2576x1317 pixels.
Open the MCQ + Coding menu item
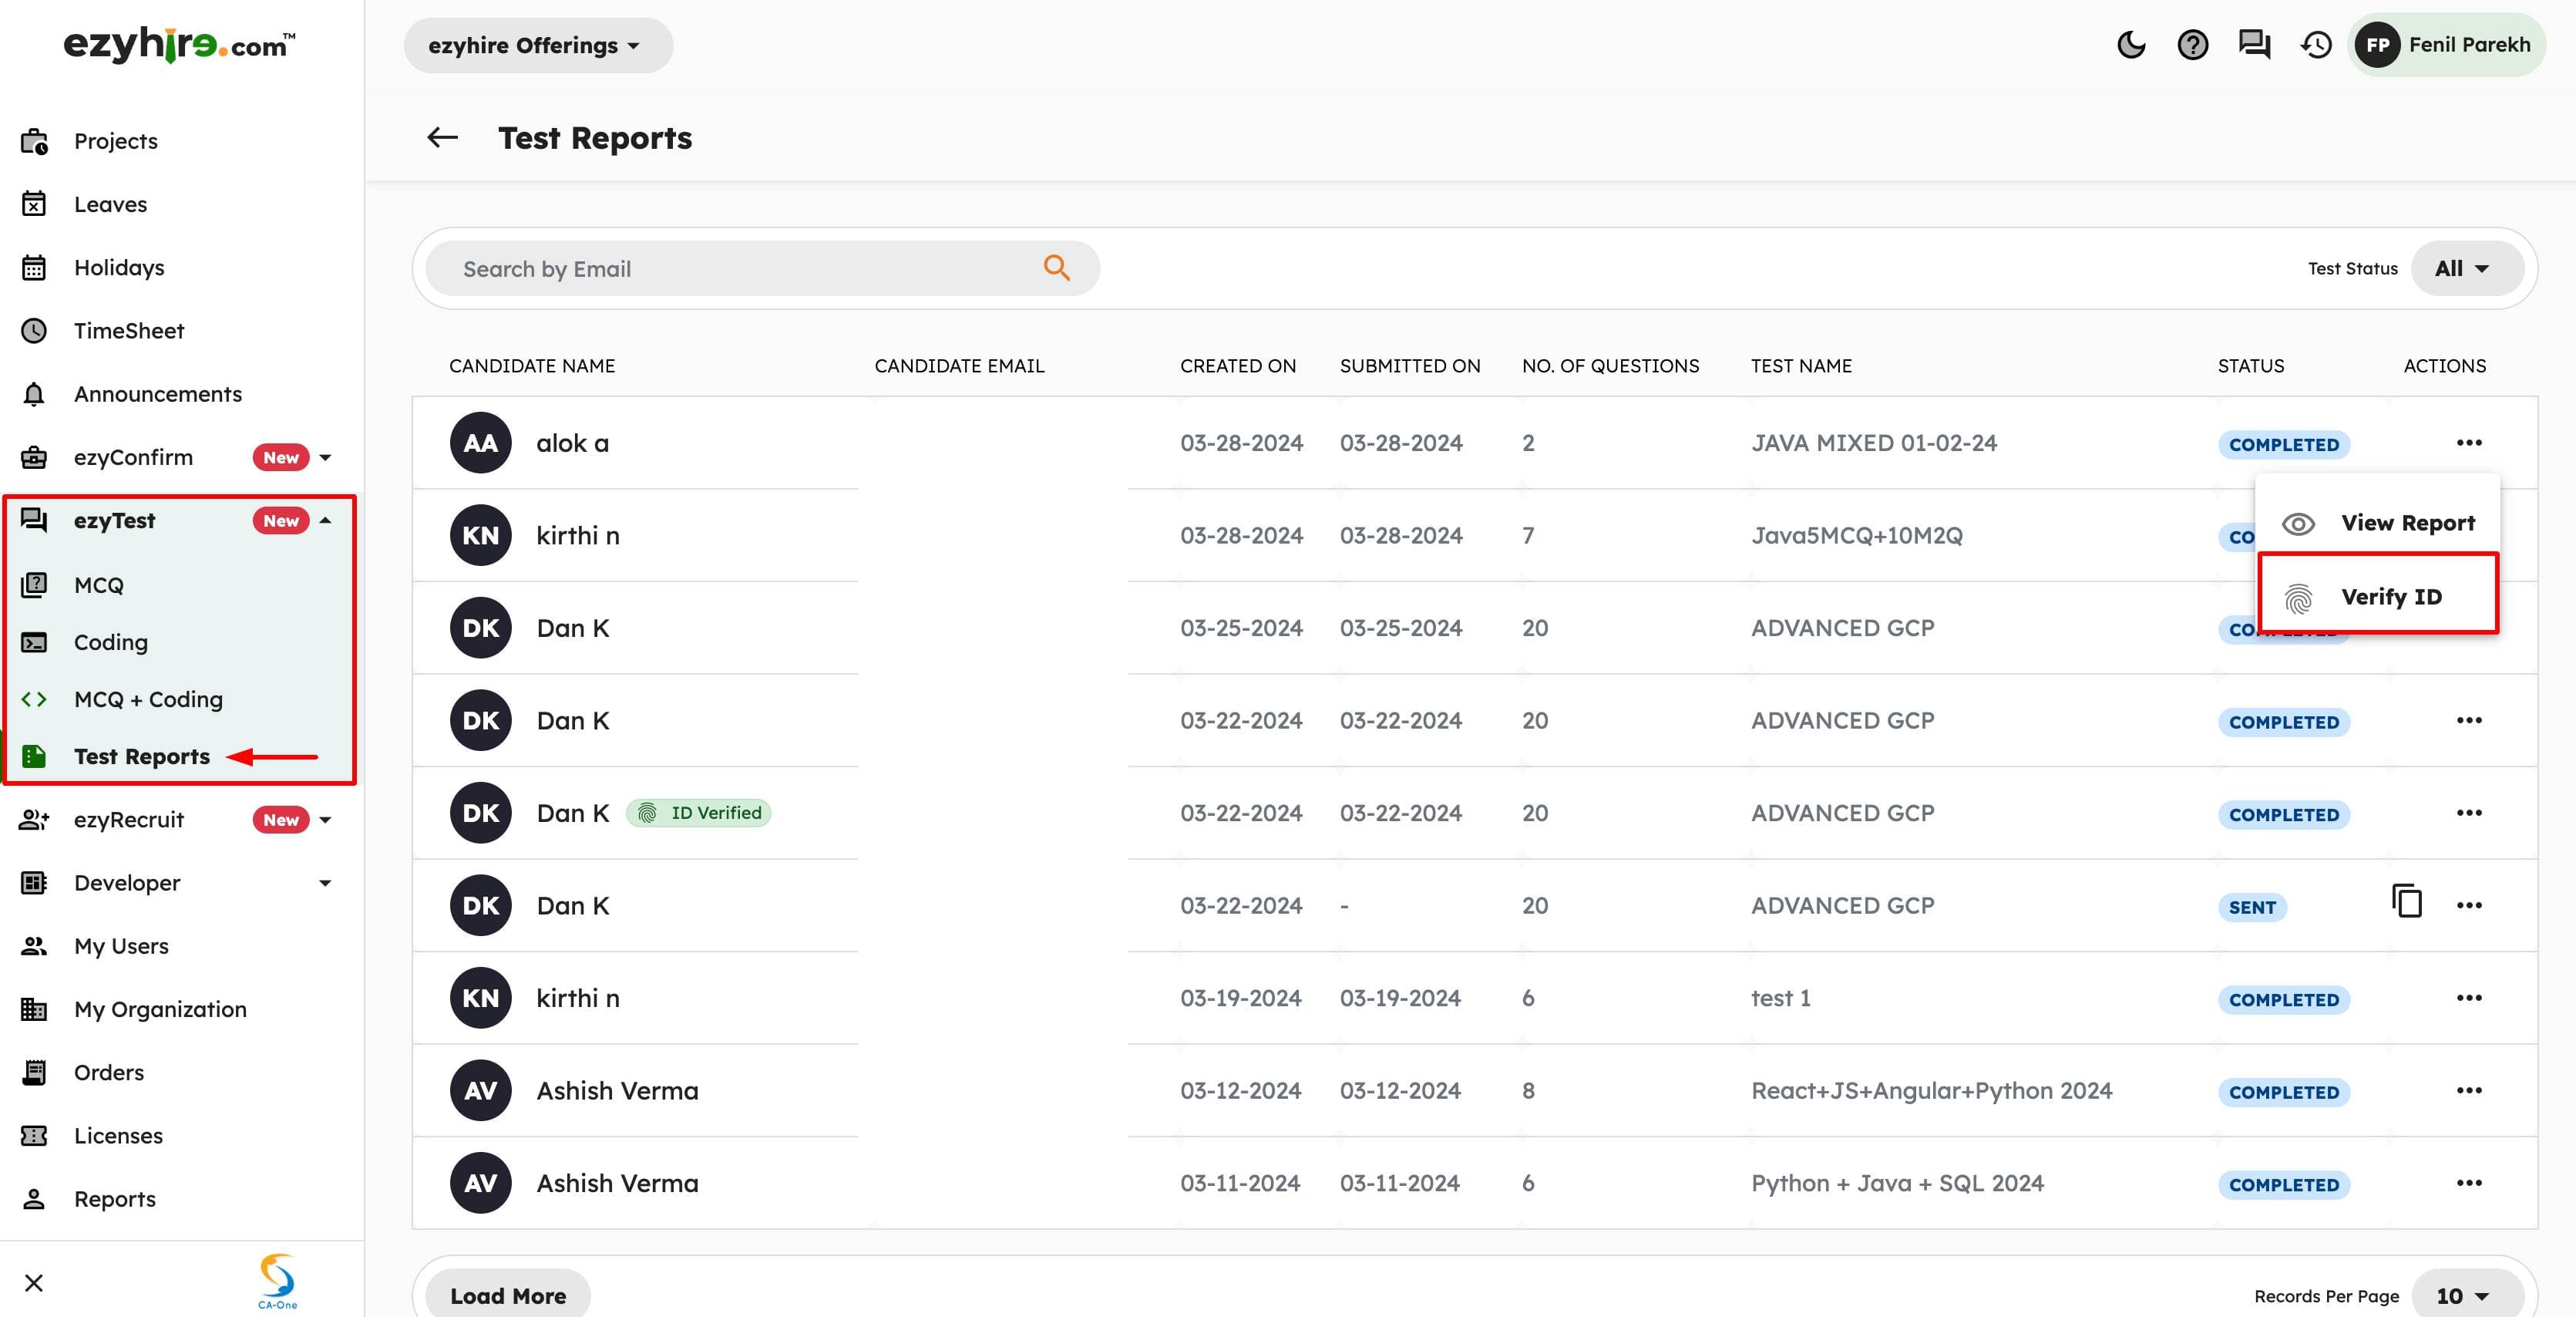(148, 699)
